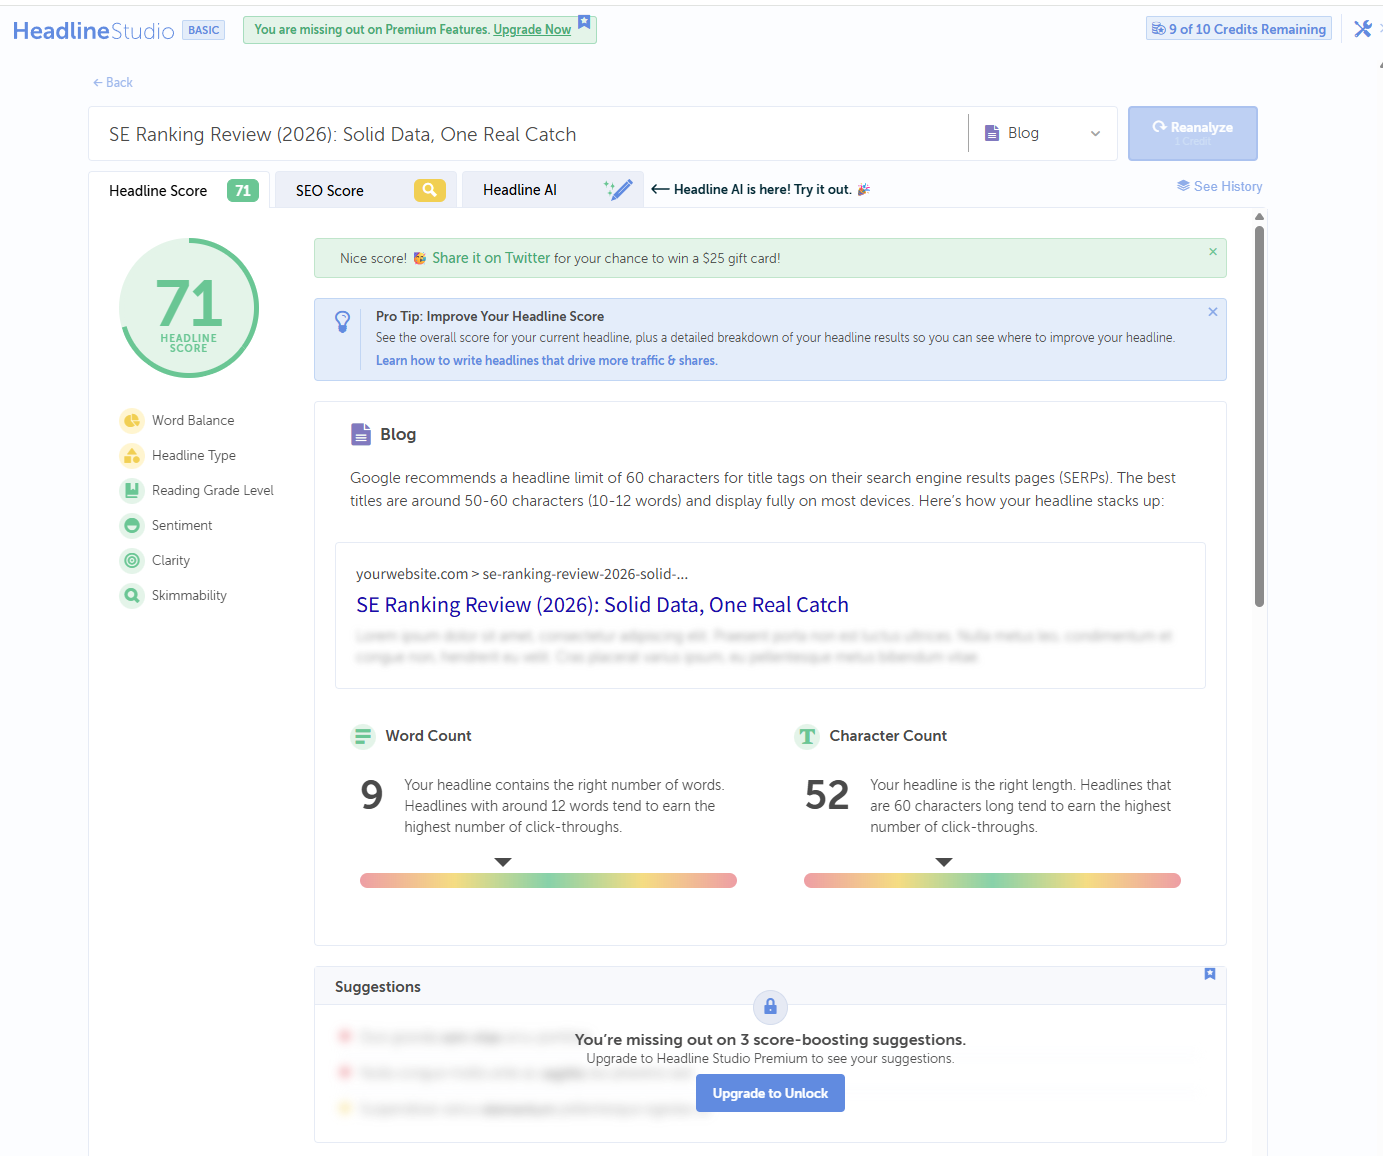Click the Reanalyze button
Image resolution: width=1383 pixels, height=1156 pixels.
[1193, 133]
